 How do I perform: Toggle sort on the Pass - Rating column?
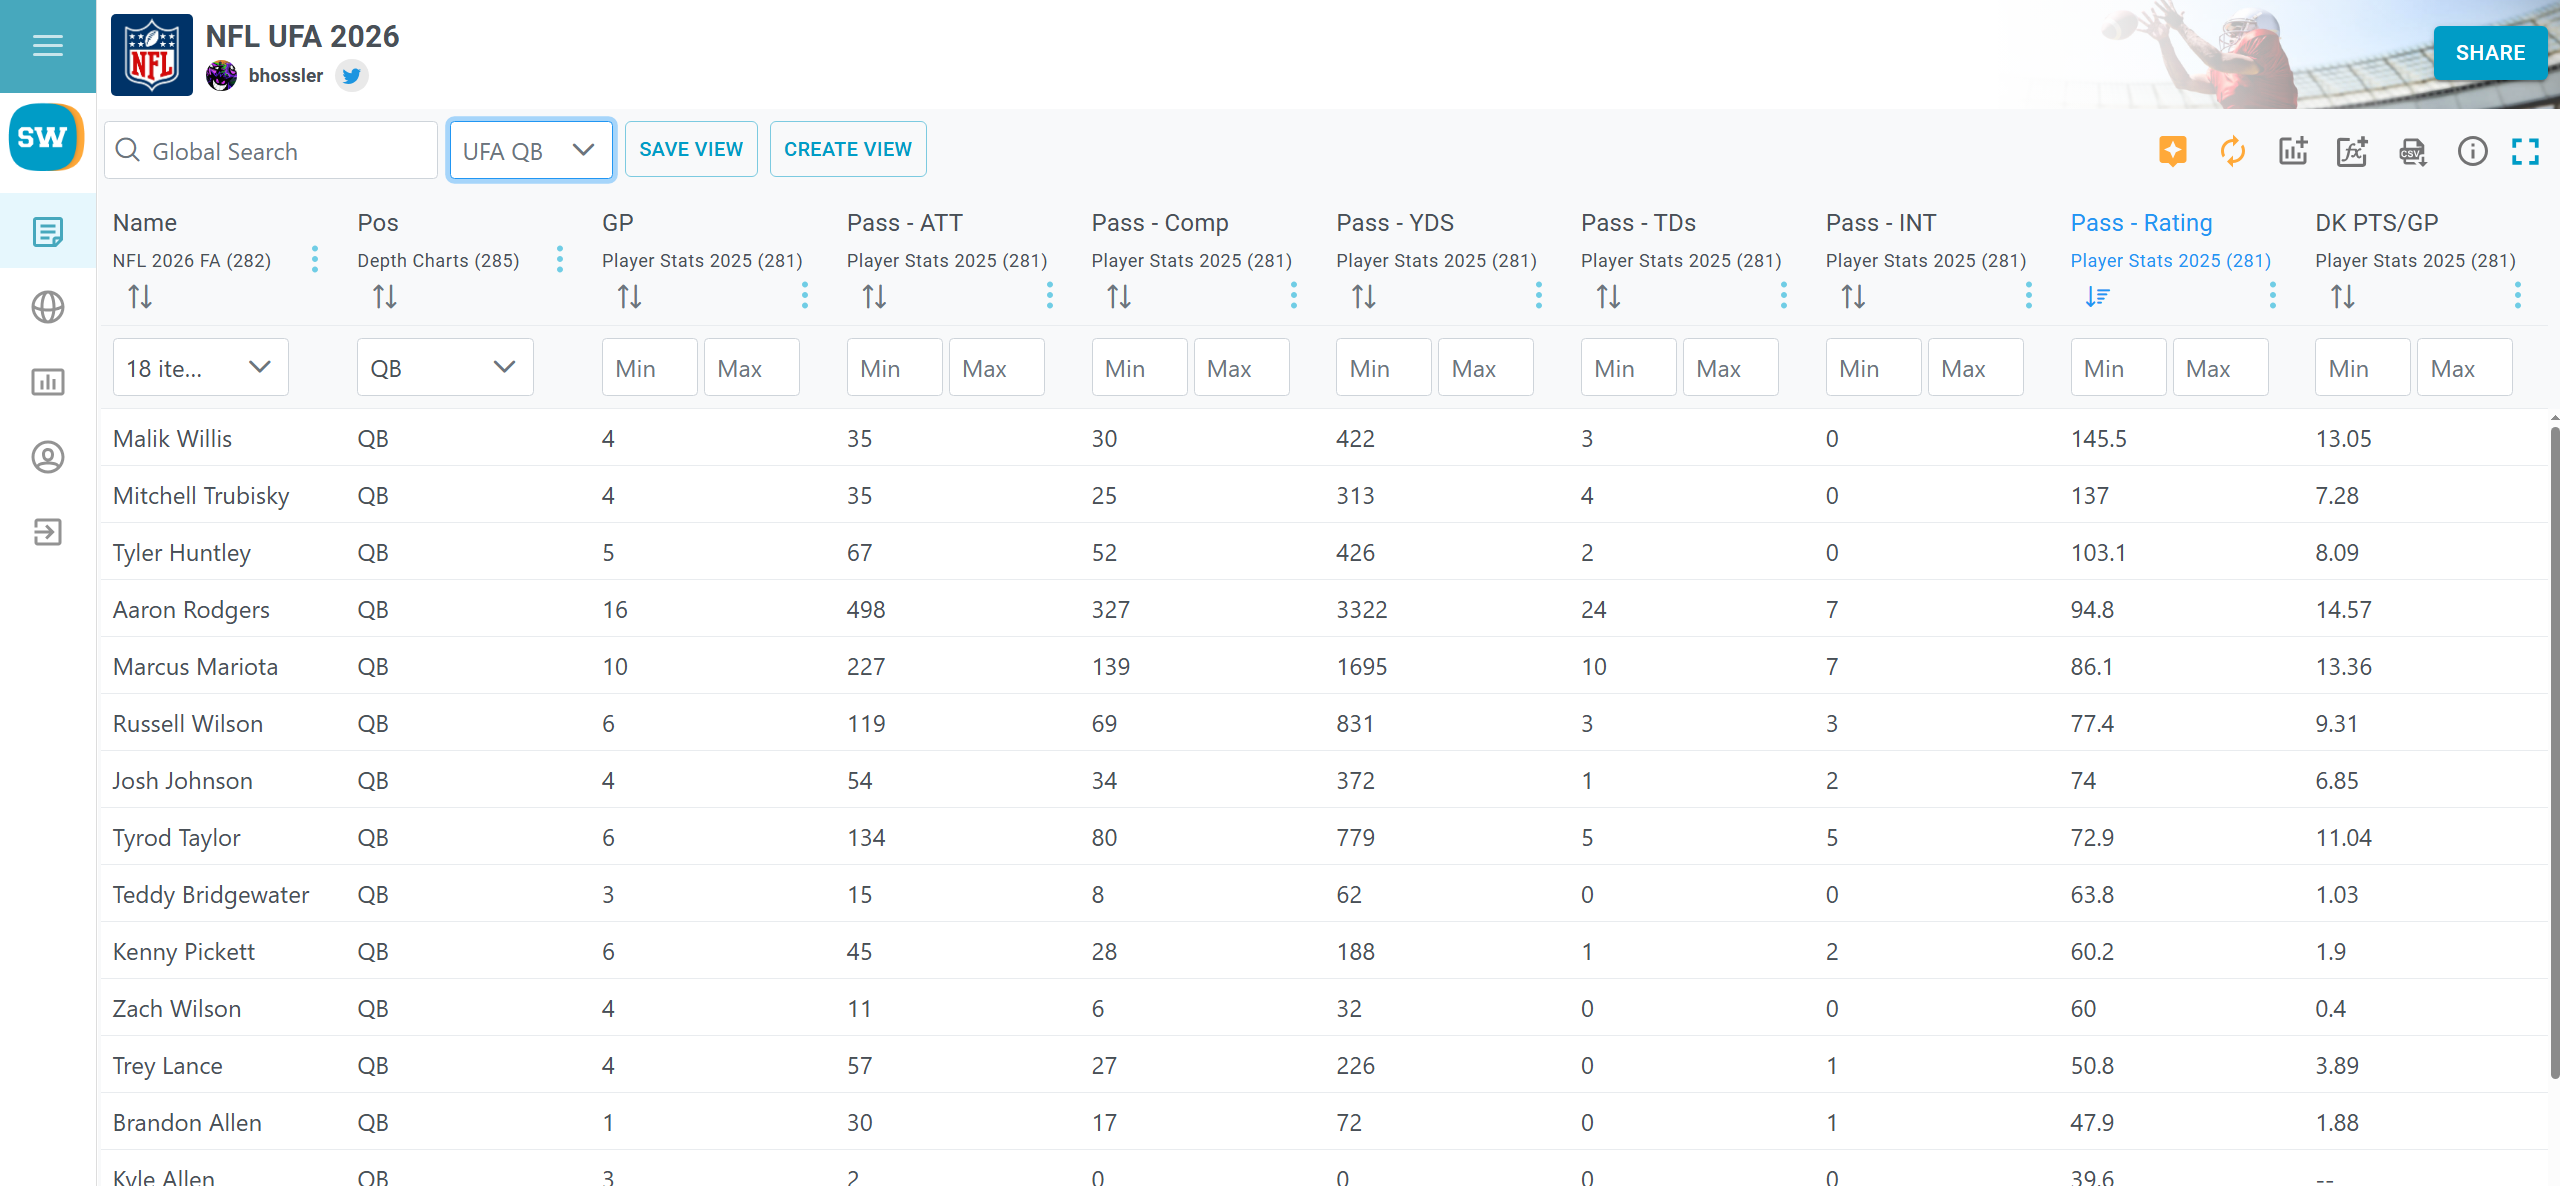click(2097, 297)
